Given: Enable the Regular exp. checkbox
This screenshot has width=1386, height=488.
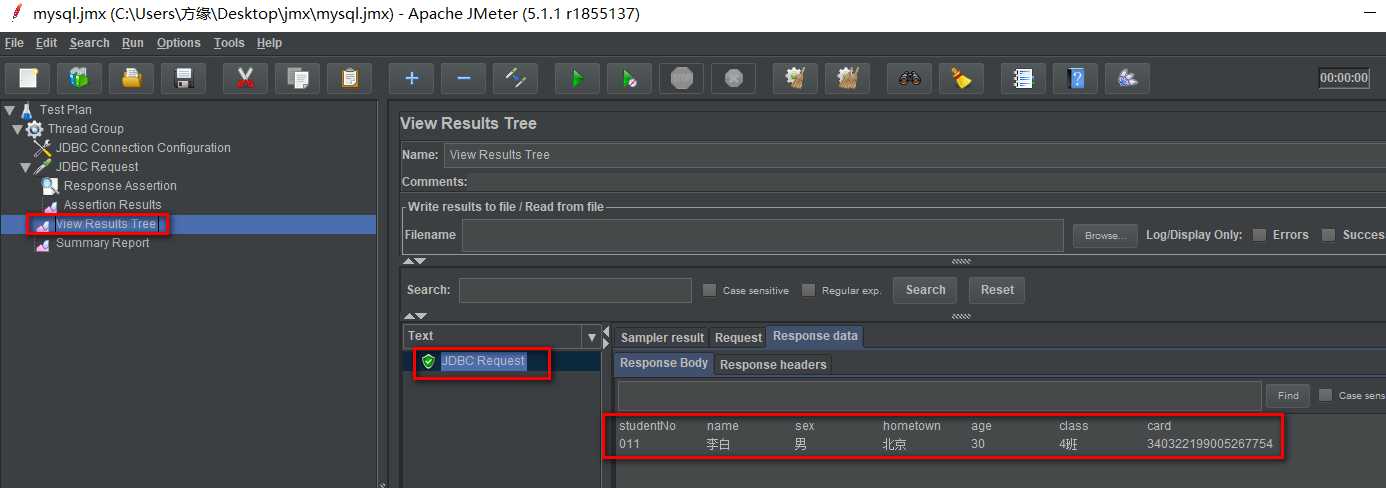Looking at the screenshot, I should [808, 290].
